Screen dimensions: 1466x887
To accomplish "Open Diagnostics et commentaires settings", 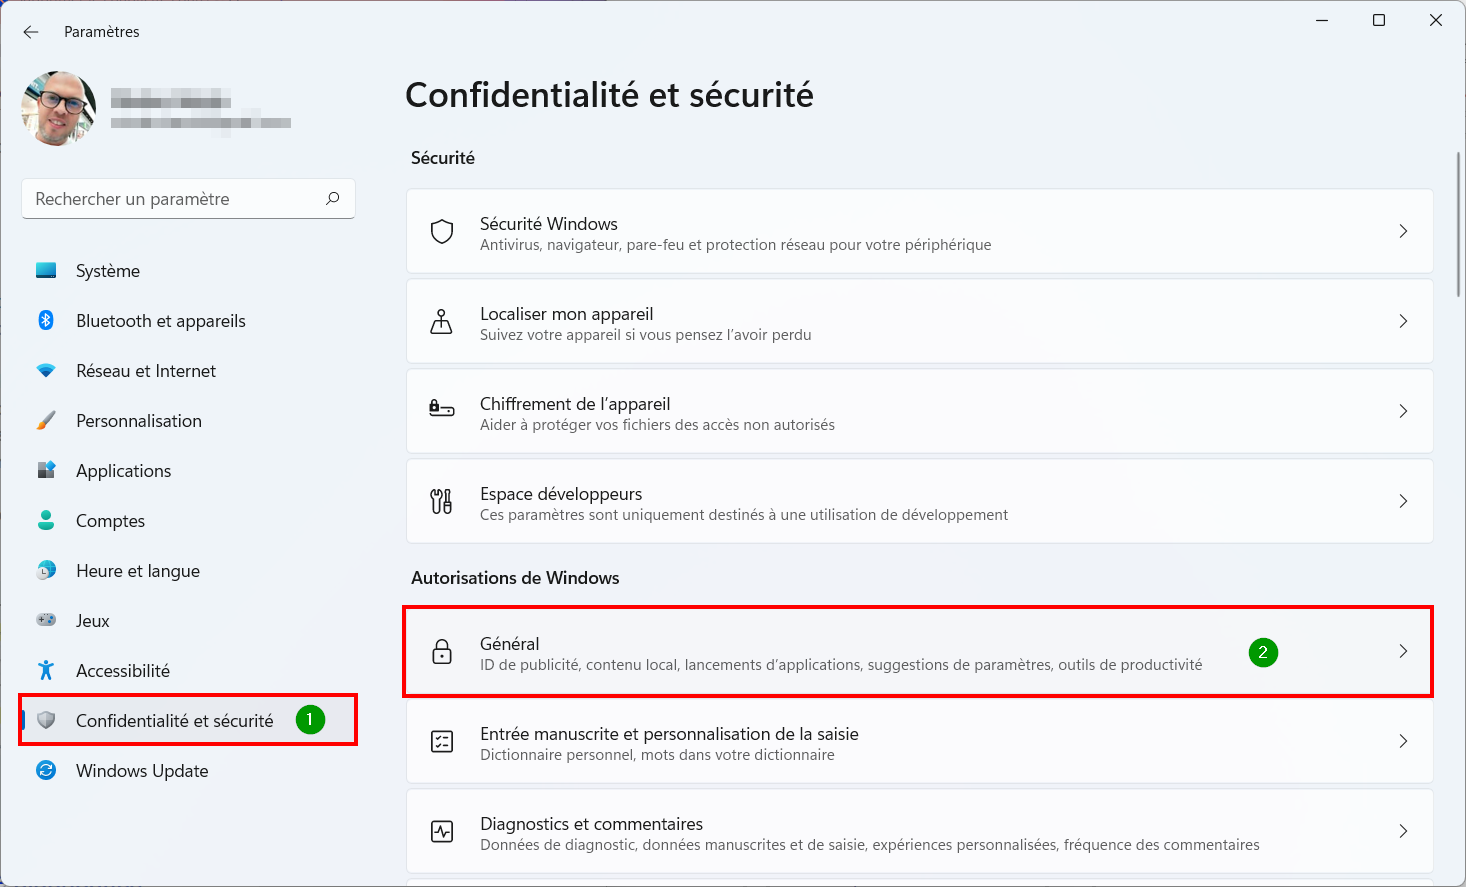I will (x=920, y=831).
